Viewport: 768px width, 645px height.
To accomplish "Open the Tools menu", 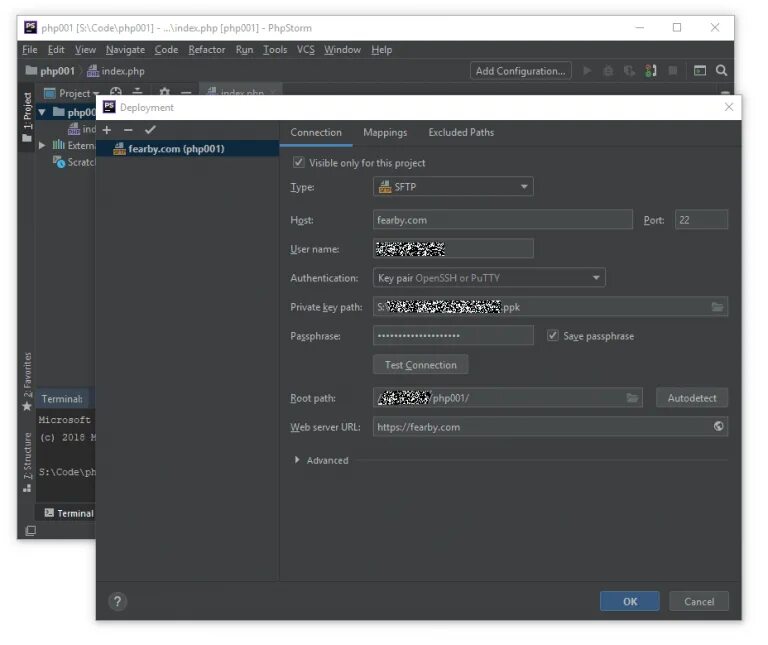I will tap(275, 49).
